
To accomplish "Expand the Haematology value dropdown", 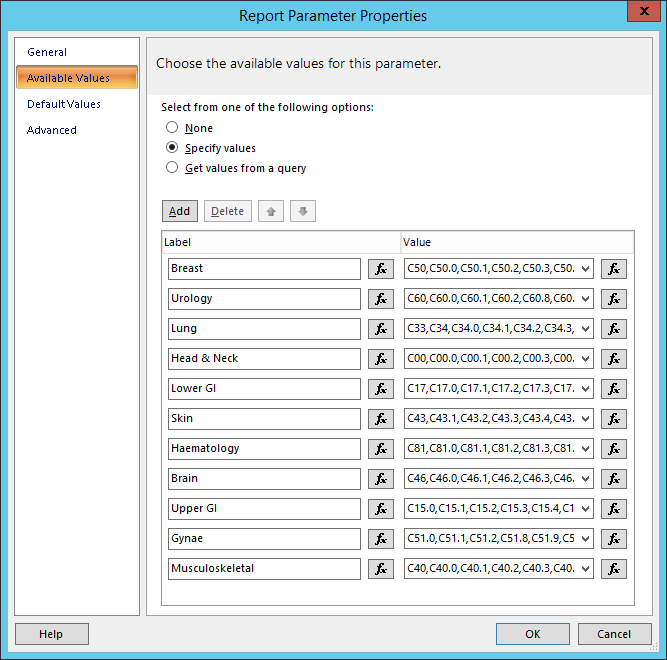I will tap(585, 449).
